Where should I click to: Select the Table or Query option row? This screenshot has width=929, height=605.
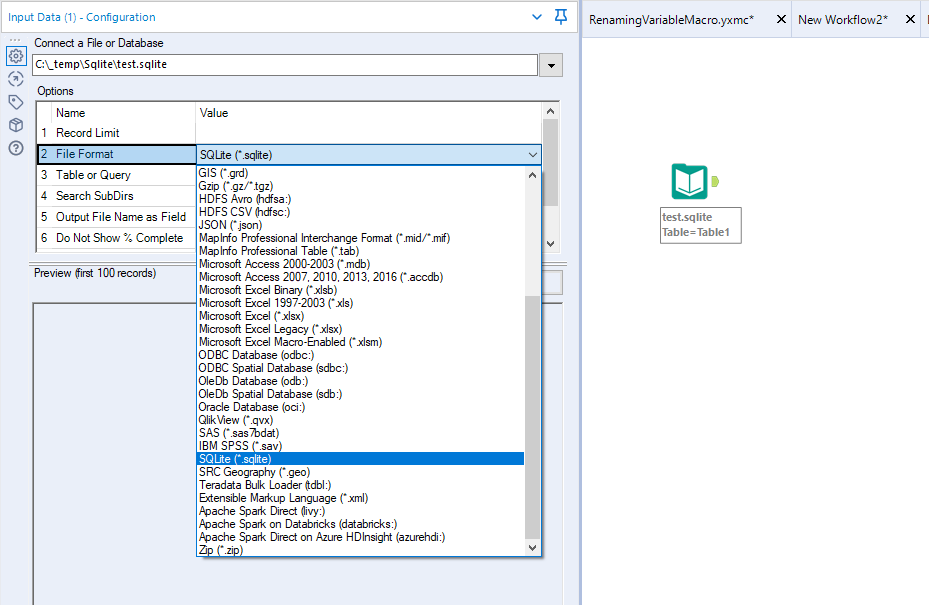(116, 175)
